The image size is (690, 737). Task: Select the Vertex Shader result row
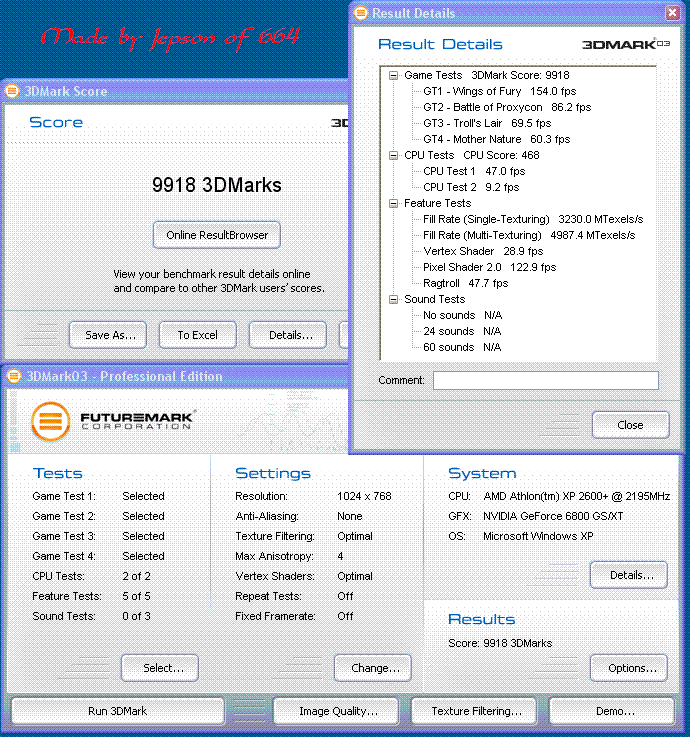coord(483,251)
